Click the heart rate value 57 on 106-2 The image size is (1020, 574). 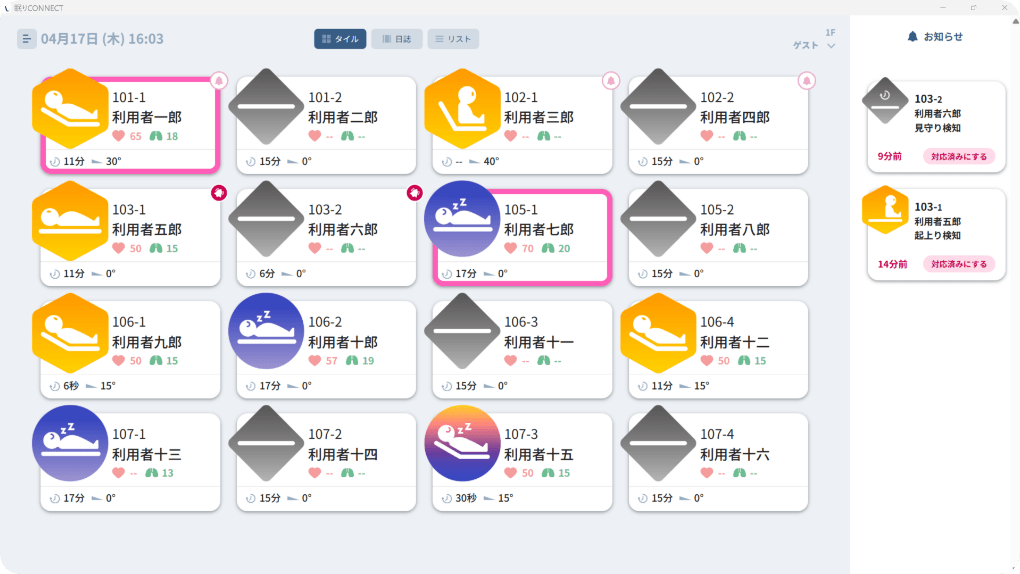pyautogui.click(x=331, y=361)
